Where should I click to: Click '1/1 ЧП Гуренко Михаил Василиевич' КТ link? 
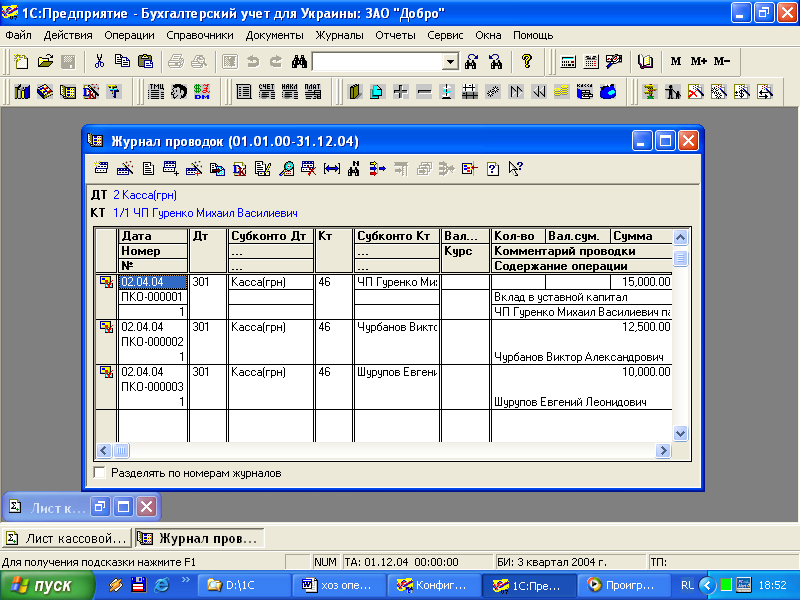[x=205, y=213]
